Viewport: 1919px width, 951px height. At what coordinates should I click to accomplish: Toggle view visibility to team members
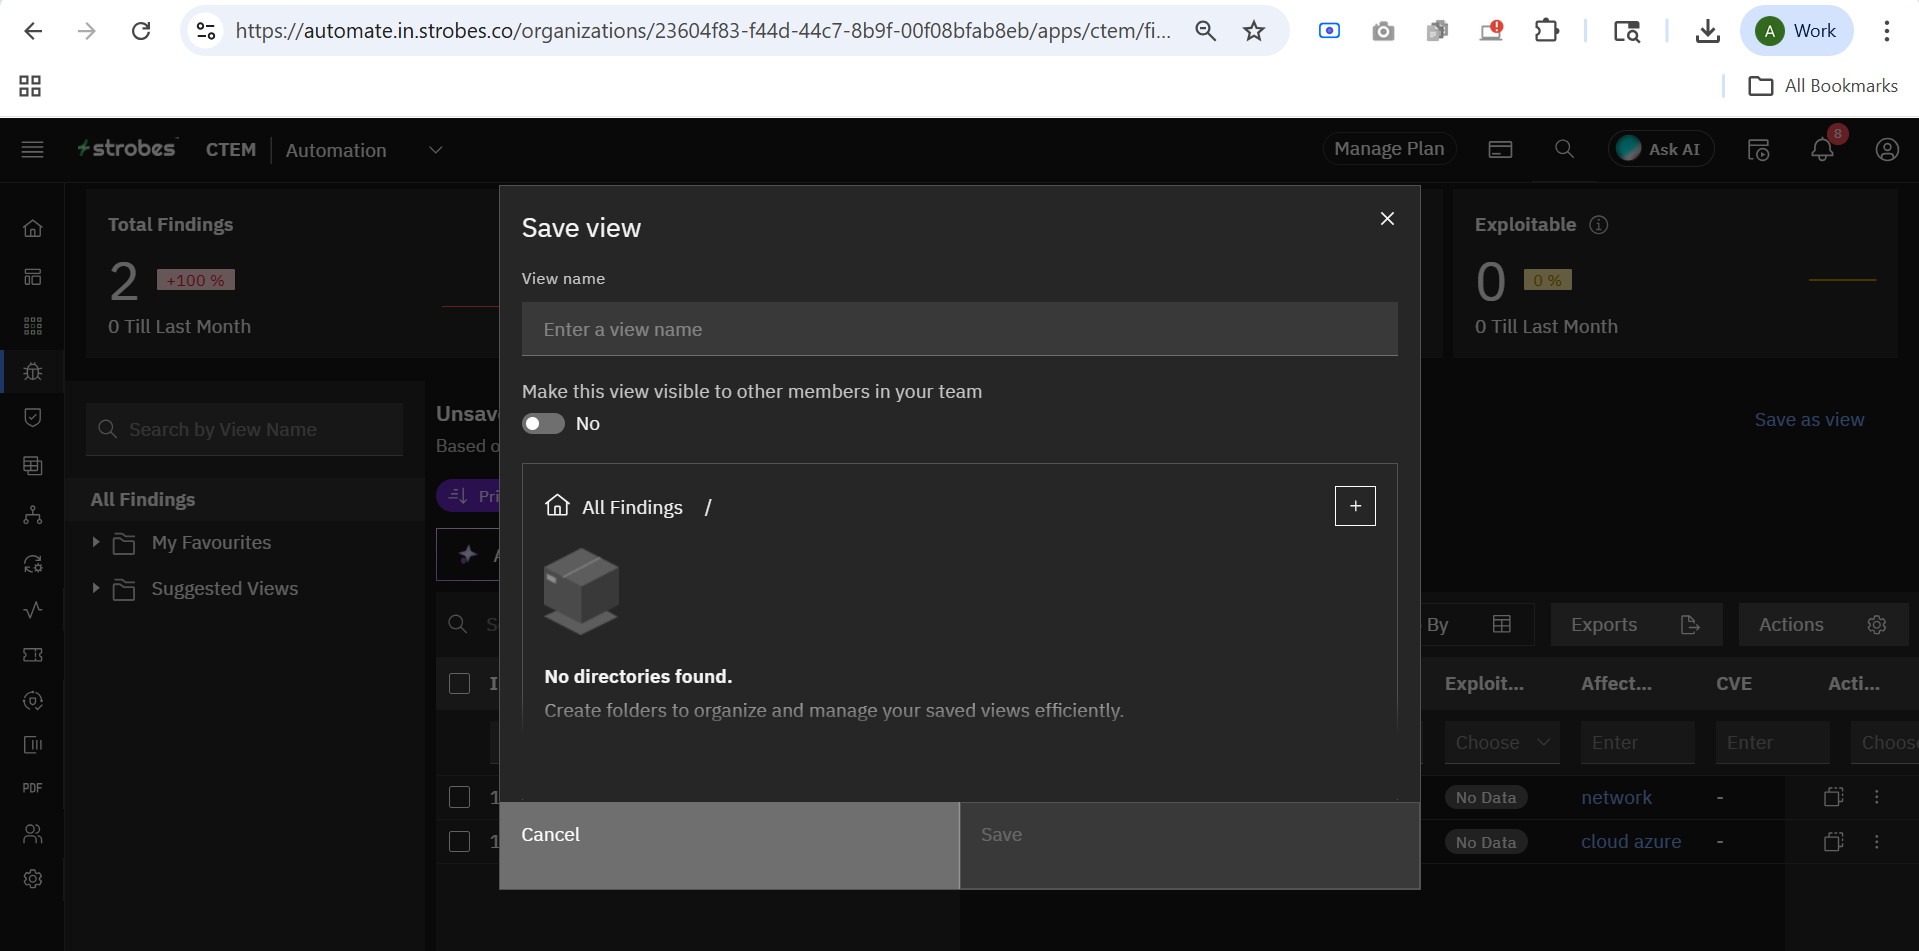tap(544, 424)
